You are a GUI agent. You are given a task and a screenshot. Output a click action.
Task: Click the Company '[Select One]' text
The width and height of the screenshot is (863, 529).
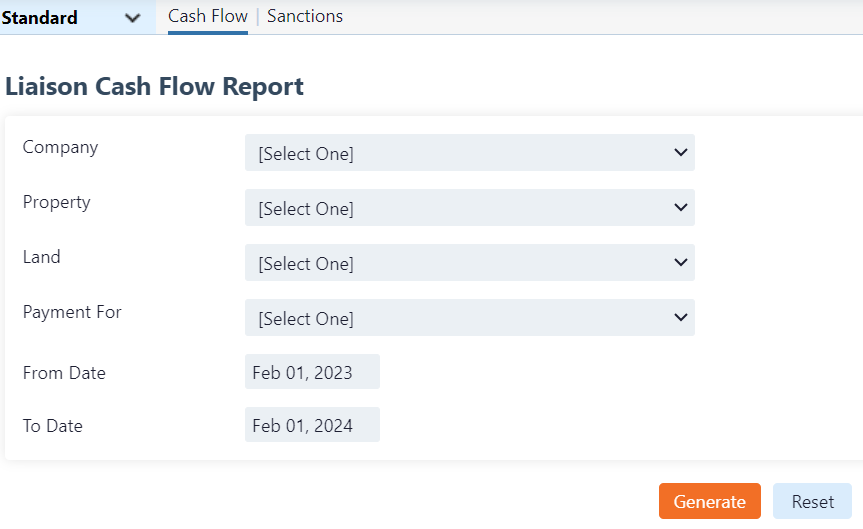coord(306,154)
